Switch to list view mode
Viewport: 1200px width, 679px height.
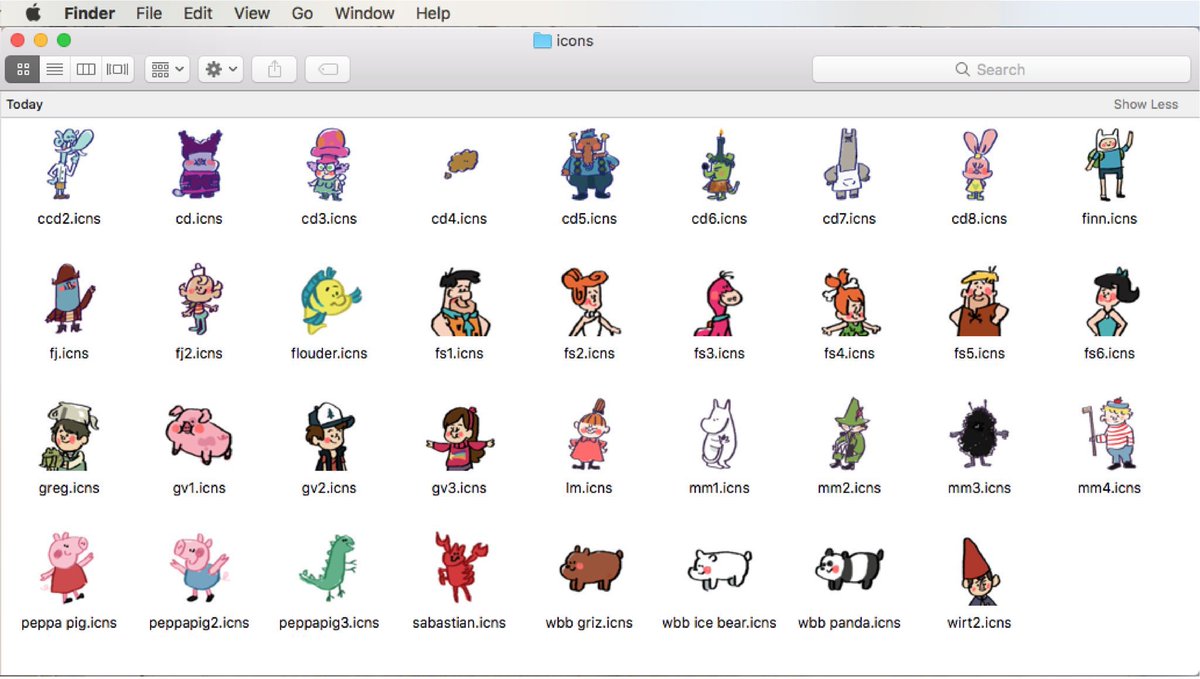click(55, 69)
